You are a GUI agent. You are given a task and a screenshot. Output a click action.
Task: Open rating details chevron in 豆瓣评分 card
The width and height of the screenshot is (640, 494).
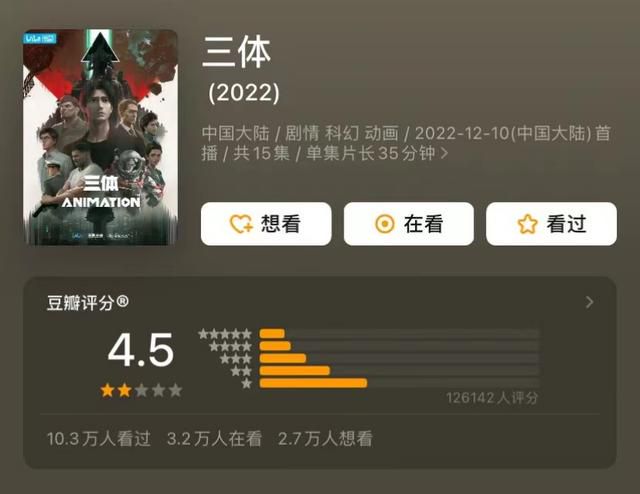point(589,303)
